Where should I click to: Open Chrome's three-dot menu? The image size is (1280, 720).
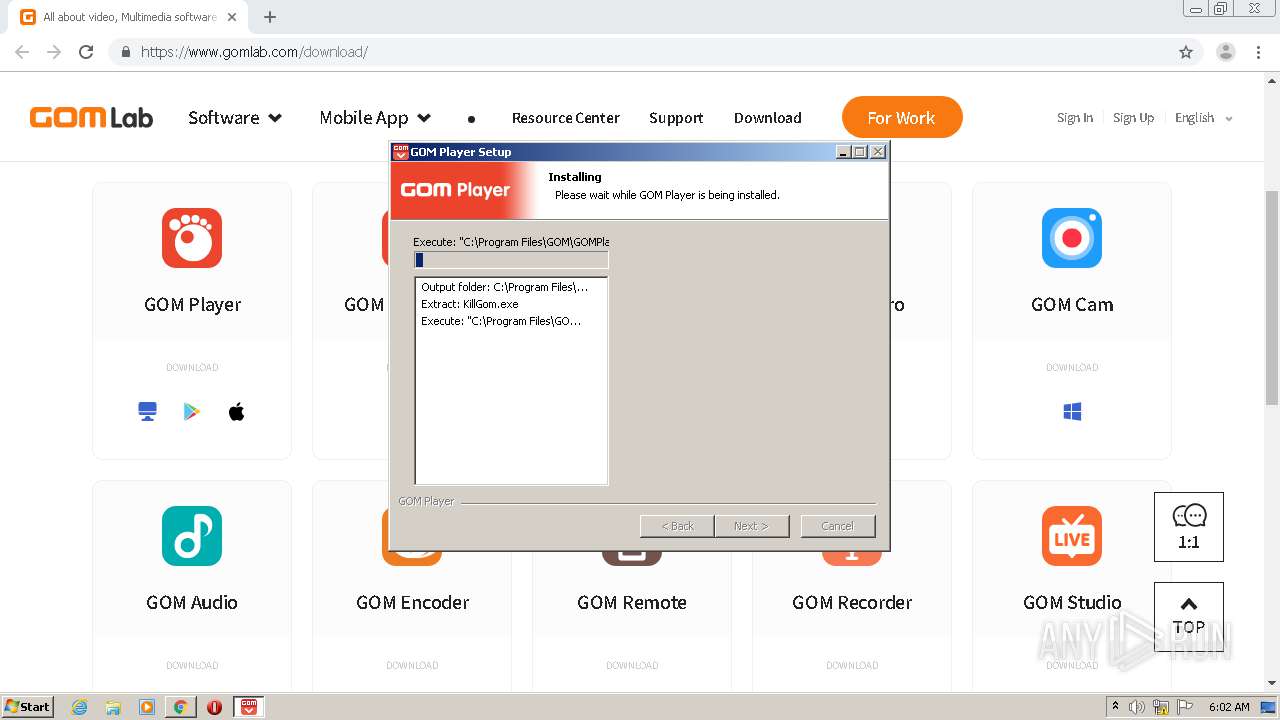point(1258,52)
